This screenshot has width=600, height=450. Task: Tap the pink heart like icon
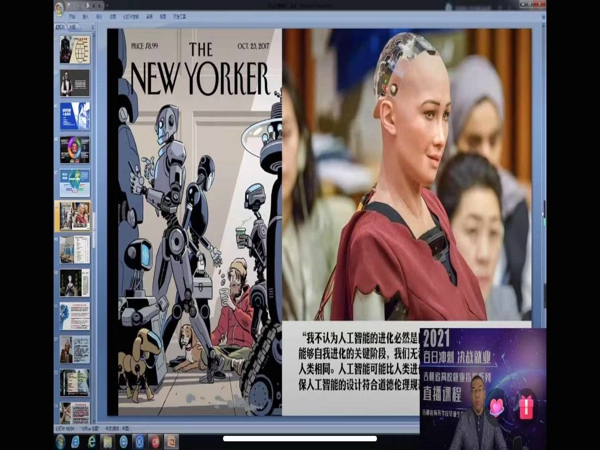tap(496, 406)
